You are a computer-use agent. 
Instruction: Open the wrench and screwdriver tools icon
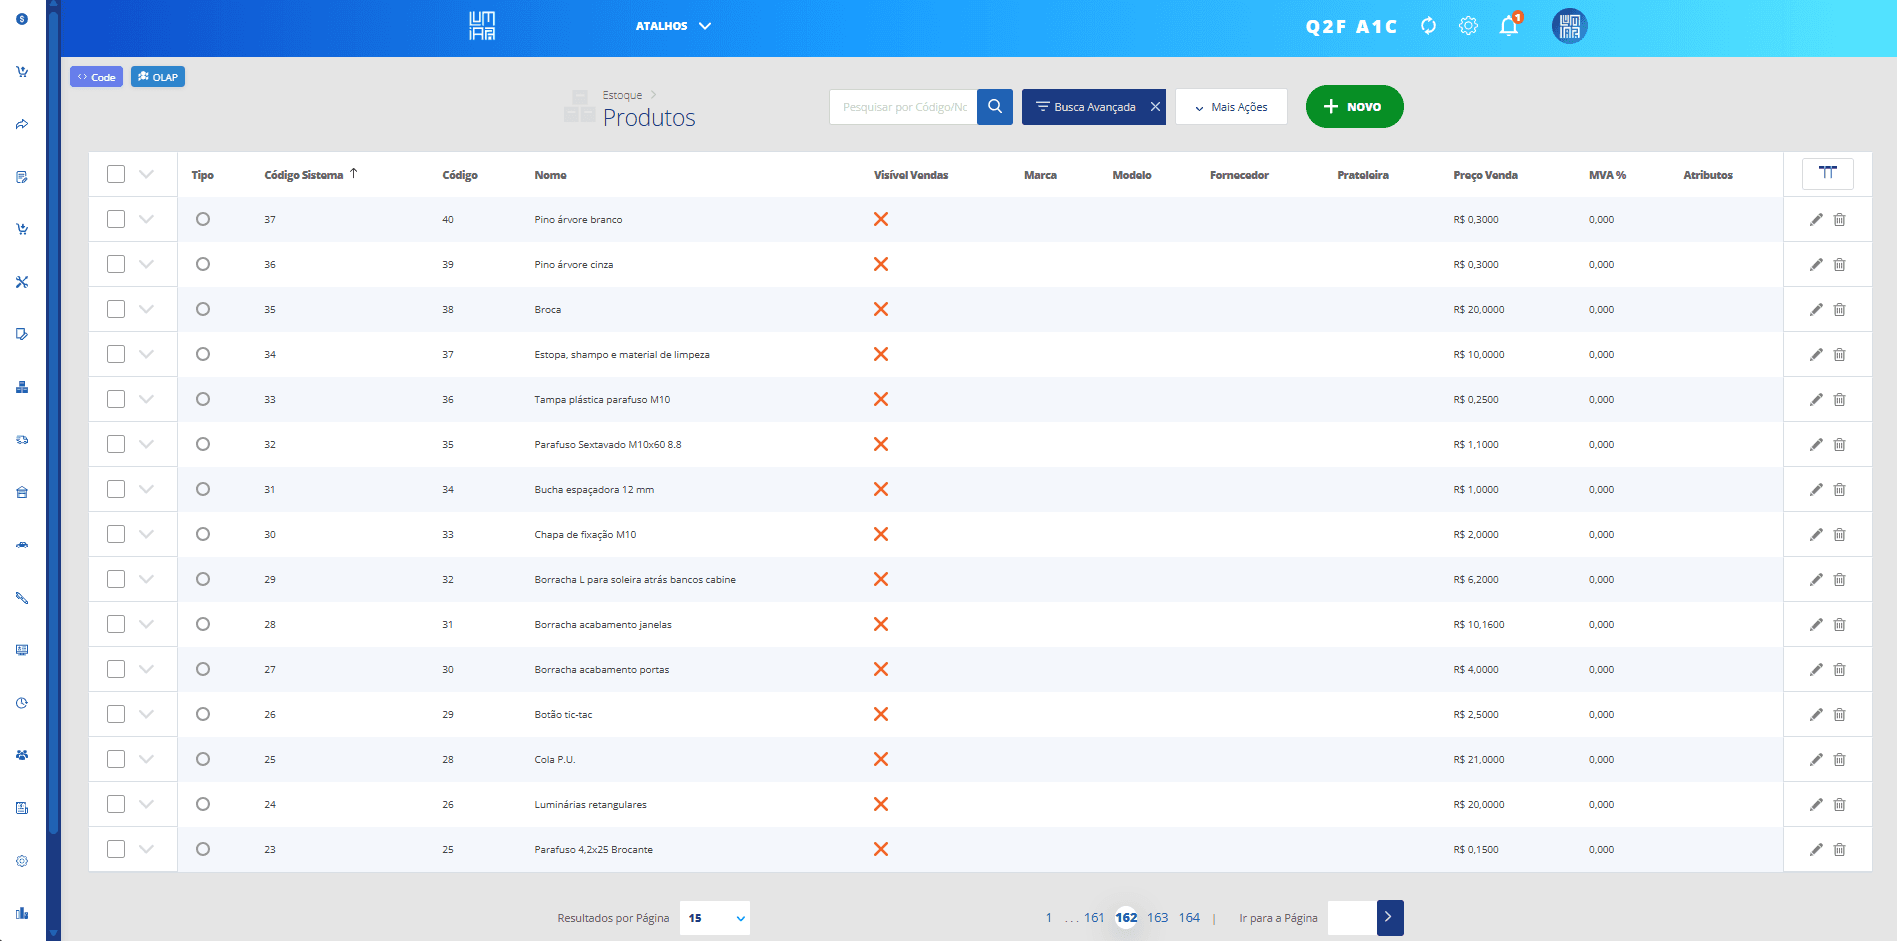coord(22,282)
